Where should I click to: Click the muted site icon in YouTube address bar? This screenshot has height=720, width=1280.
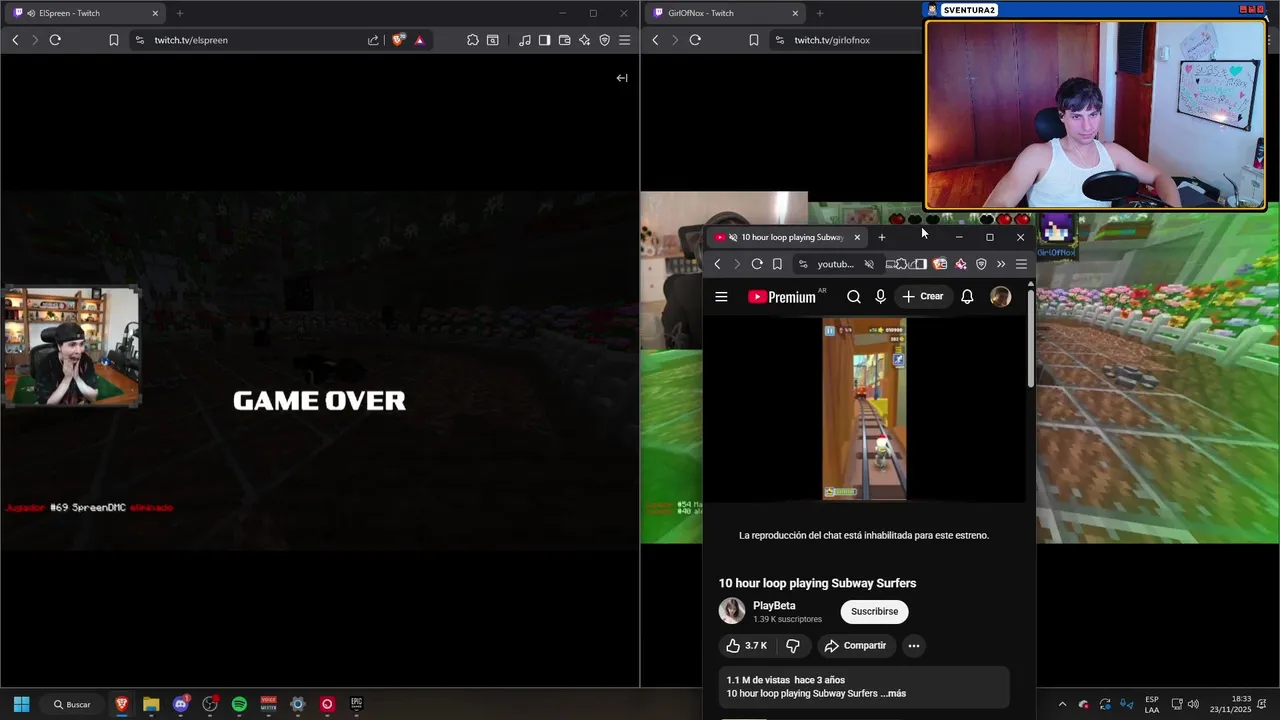869,264
